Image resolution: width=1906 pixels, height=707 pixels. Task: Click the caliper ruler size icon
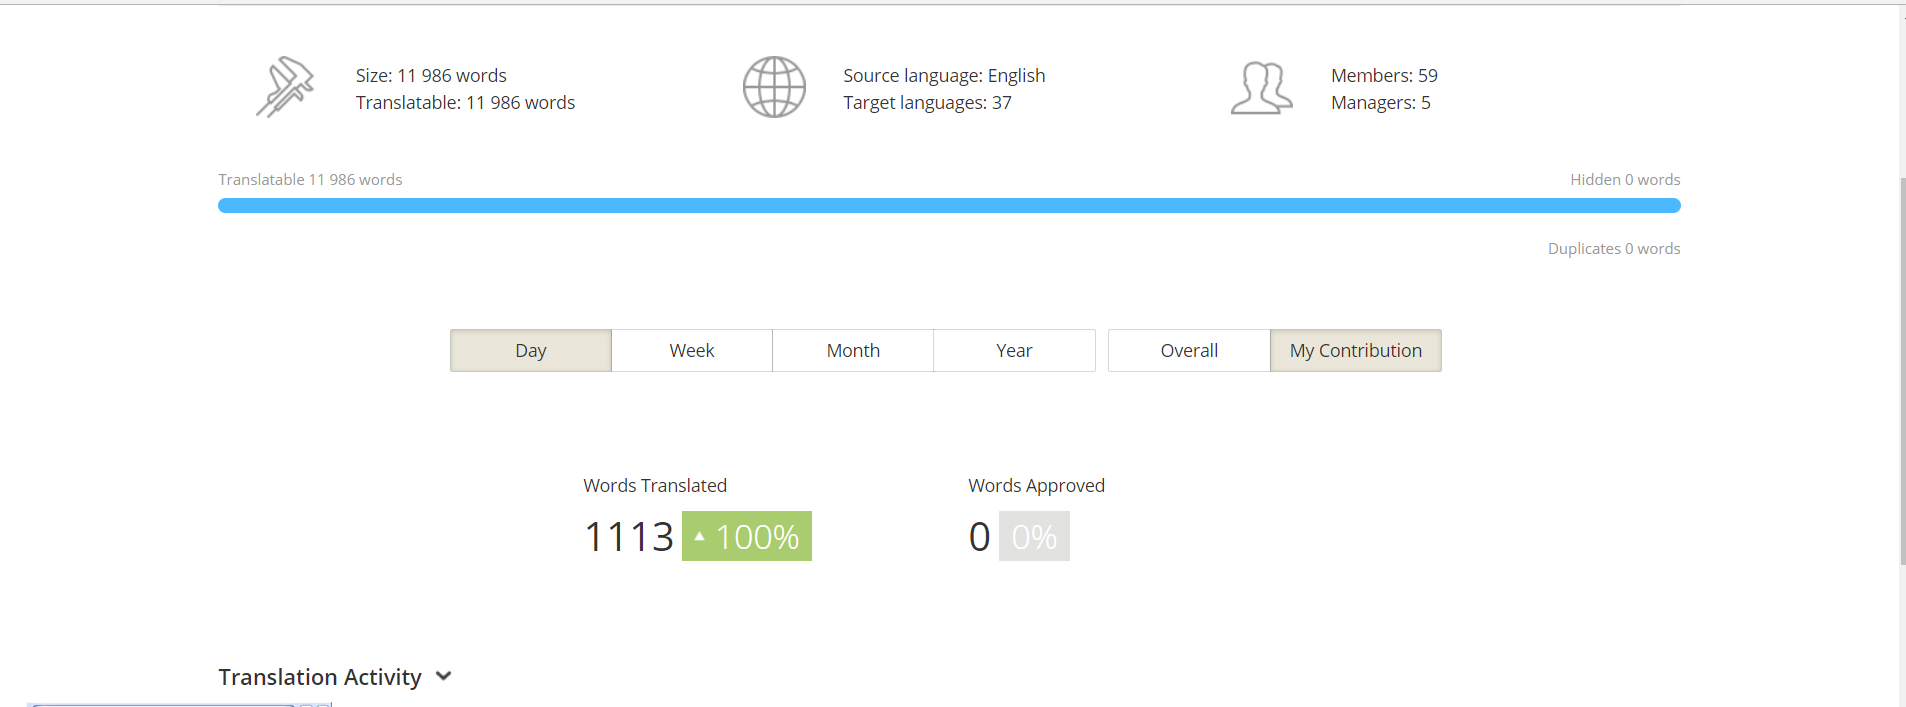coord(285,87)
